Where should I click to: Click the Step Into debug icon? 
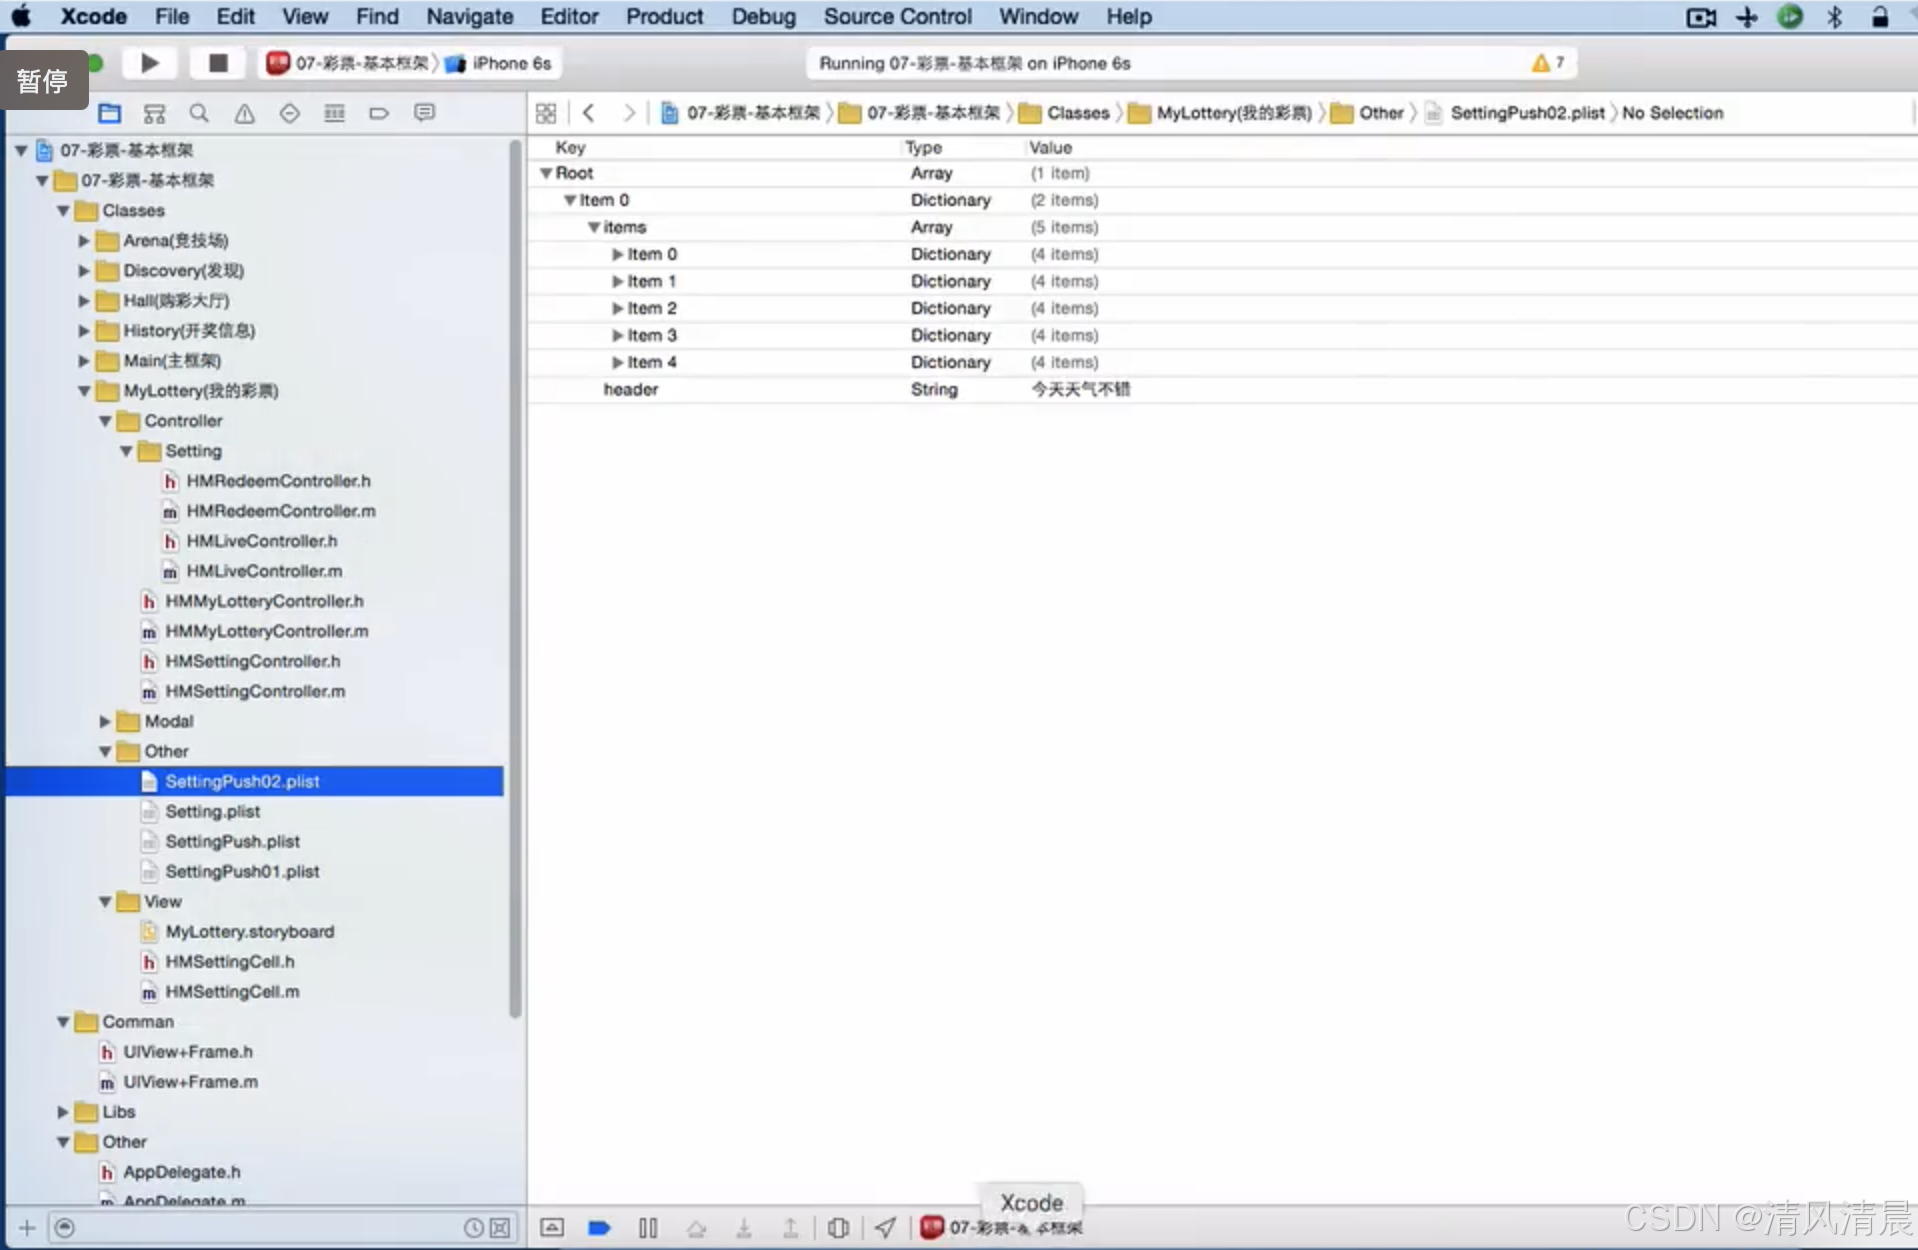(744, 1227)
